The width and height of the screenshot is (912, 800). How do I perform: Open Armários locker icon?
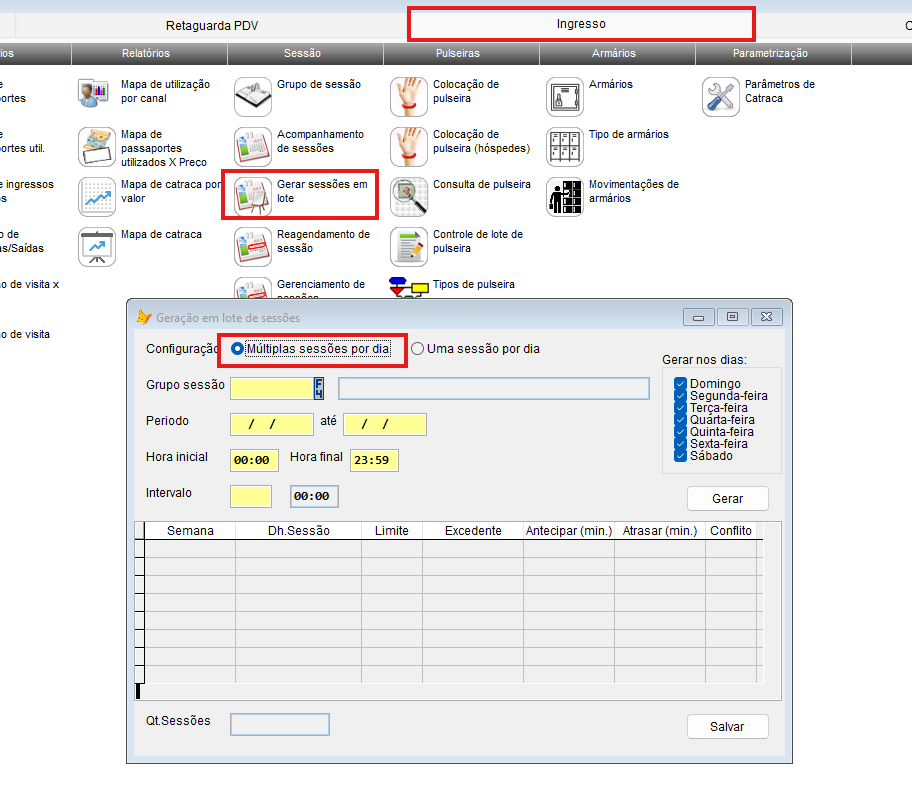[565, 96]
